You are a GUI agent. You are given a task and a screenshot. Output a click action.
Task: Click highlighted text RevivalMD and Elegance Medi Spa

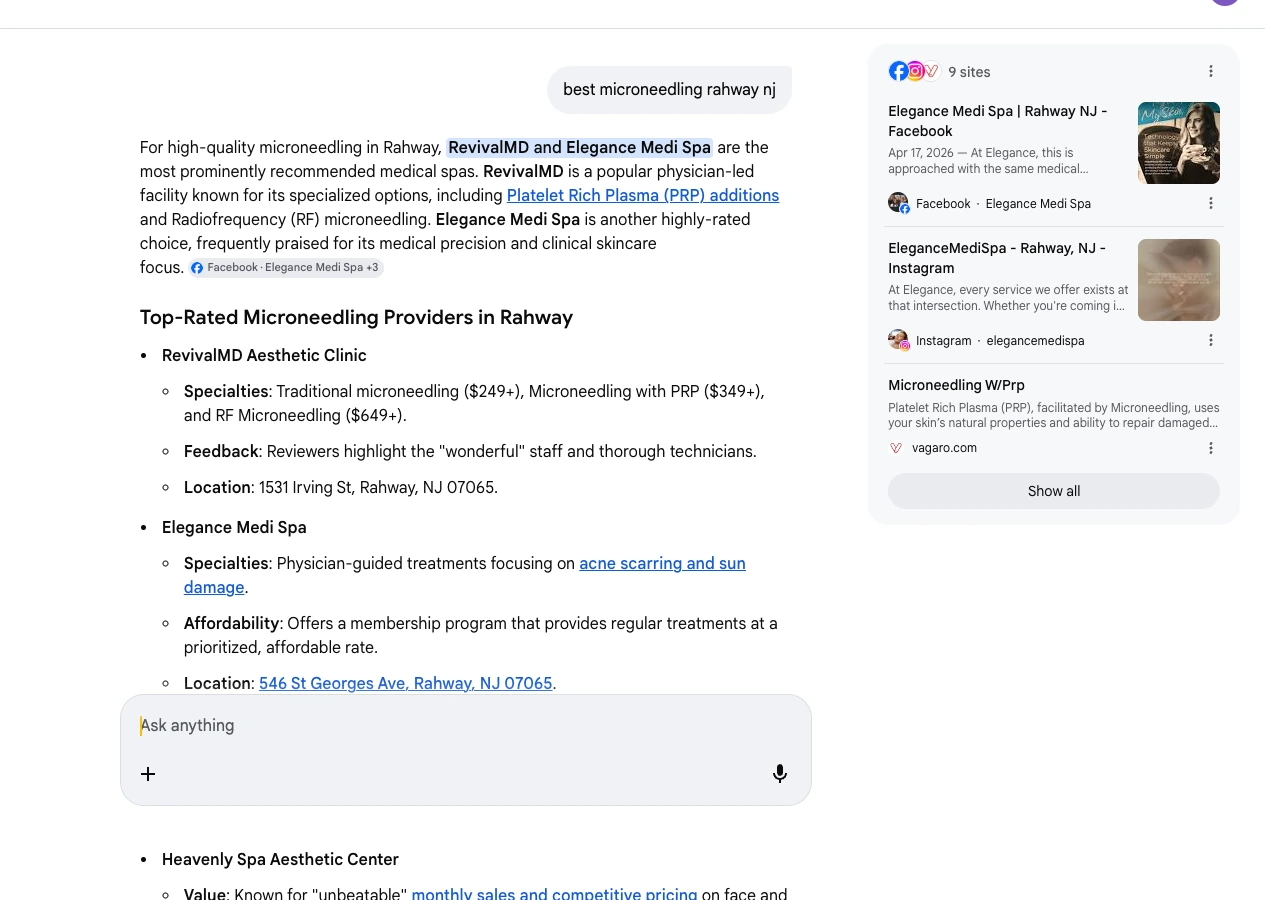[579, 147]
